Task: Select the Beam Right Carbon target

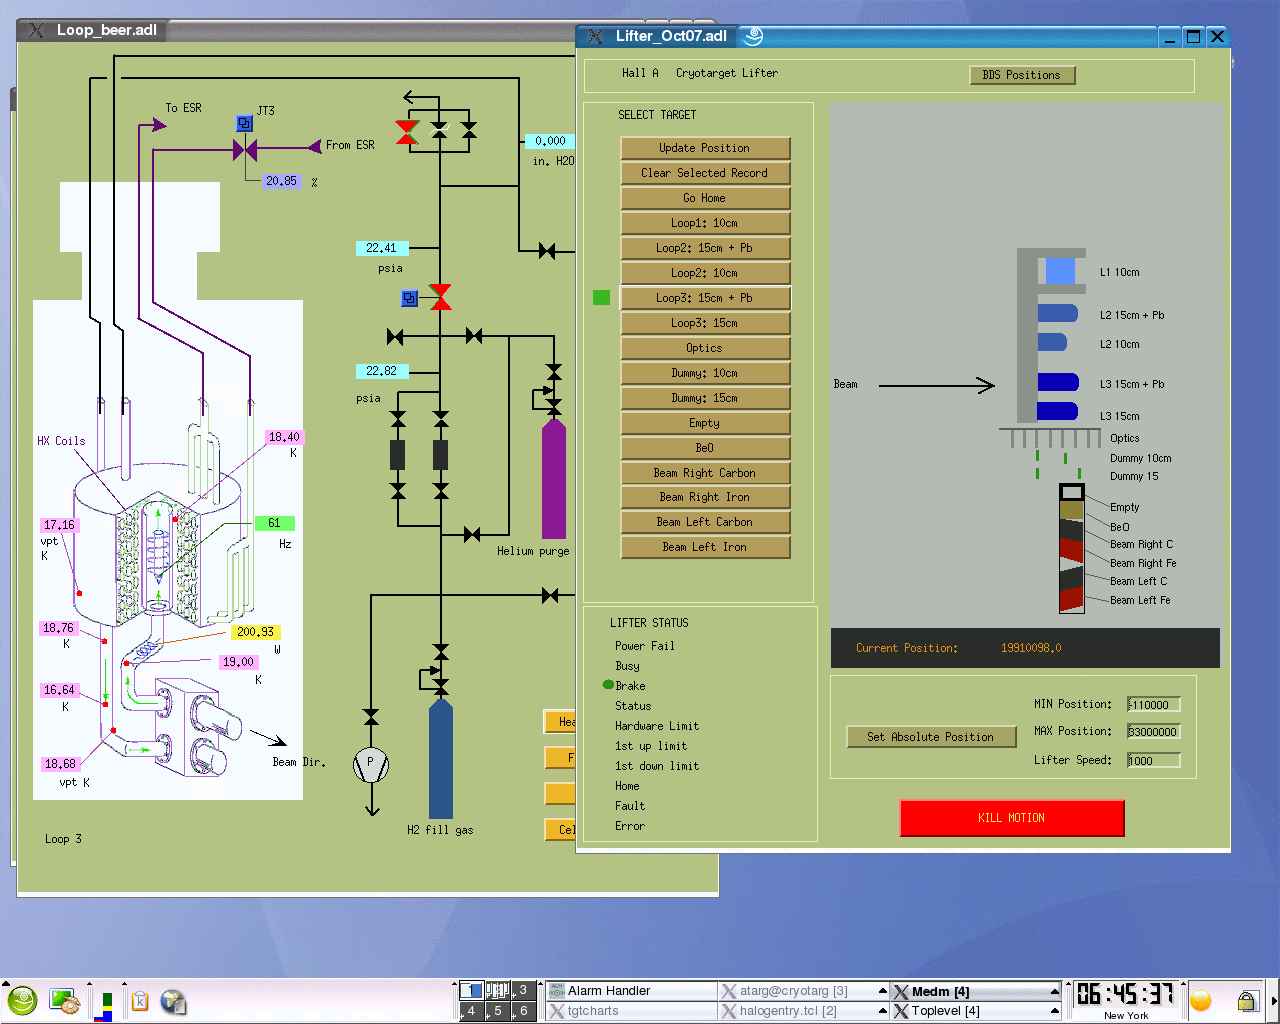Action: point(705,473)
